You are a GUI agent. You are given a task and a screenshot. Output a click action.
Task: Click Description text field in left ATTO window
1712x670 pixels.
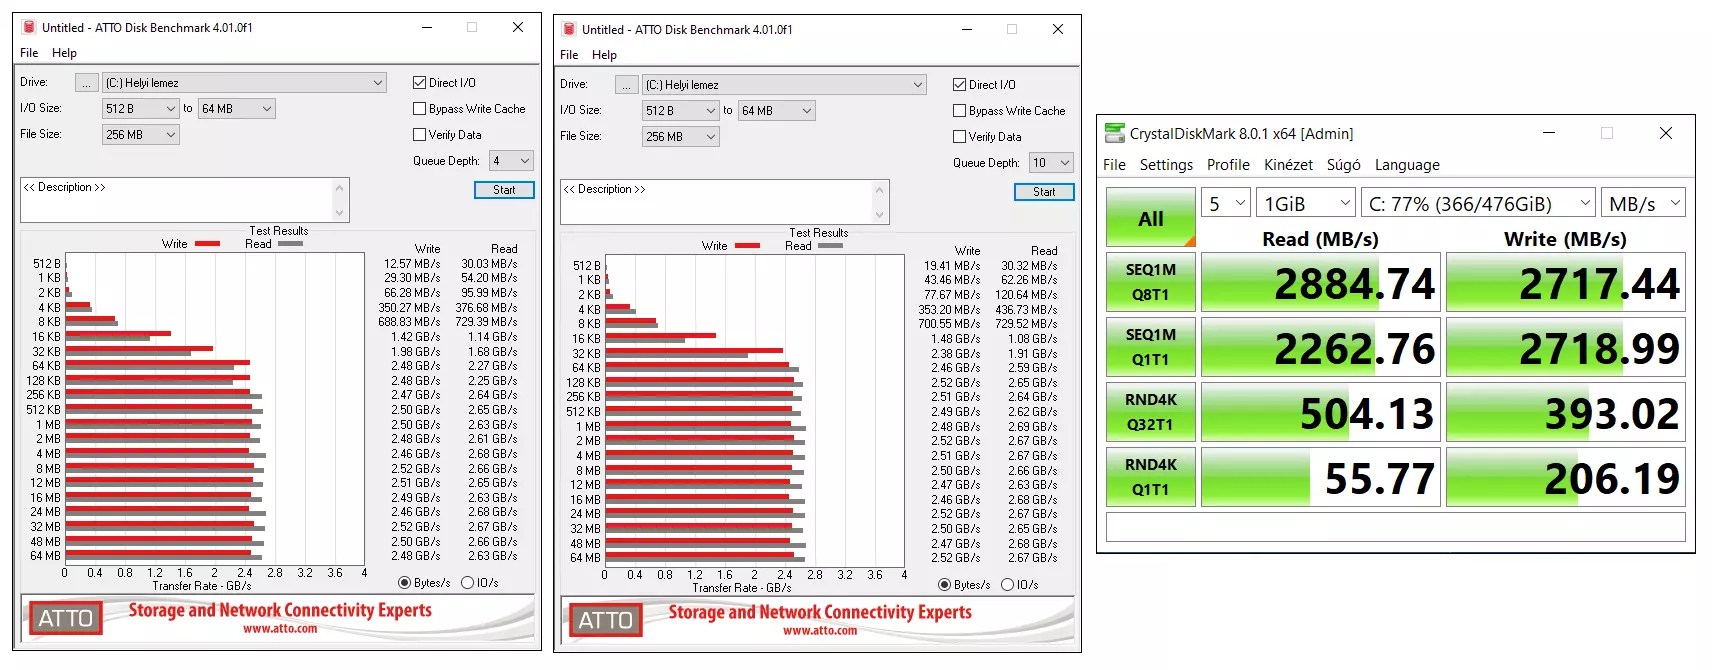point(177,200)
